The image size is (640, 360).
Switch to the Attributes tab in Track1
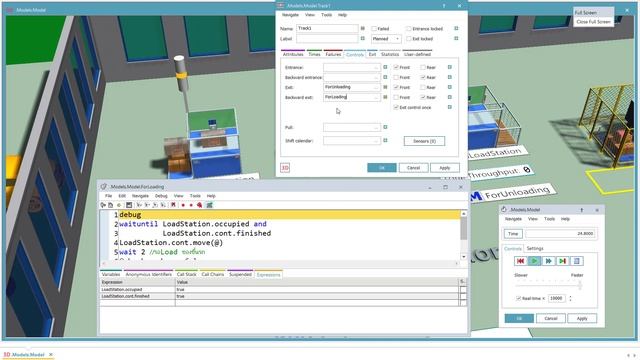pyautogui.click(x=293, y=54)
